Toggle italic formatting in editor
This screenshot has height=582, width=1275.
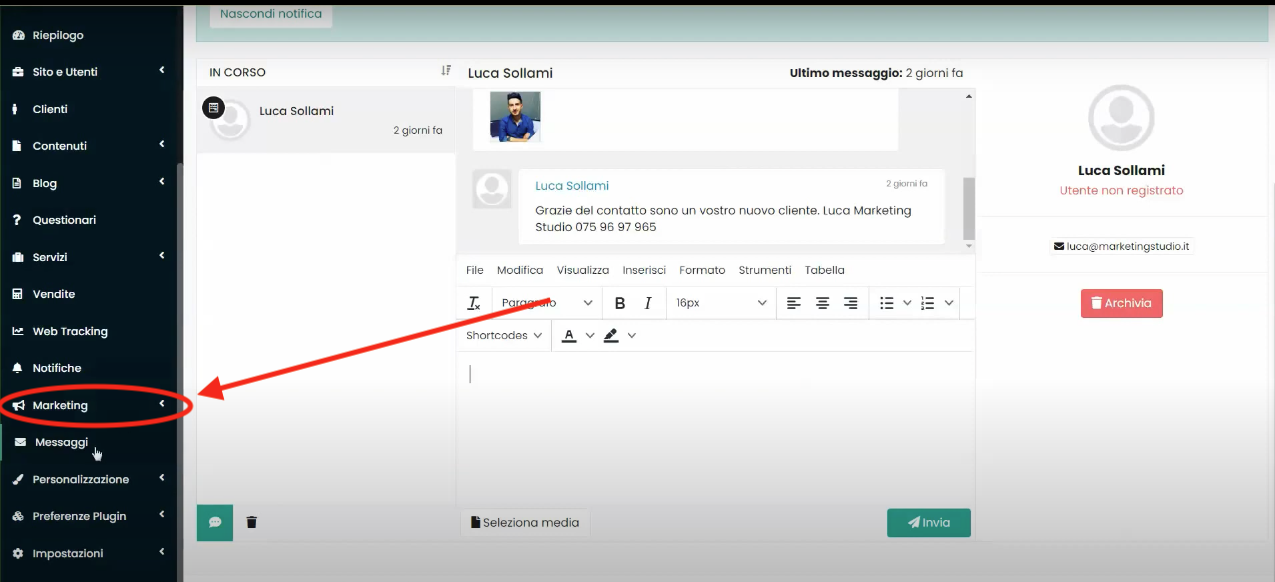pyautogui.click(x=648, y=303)
